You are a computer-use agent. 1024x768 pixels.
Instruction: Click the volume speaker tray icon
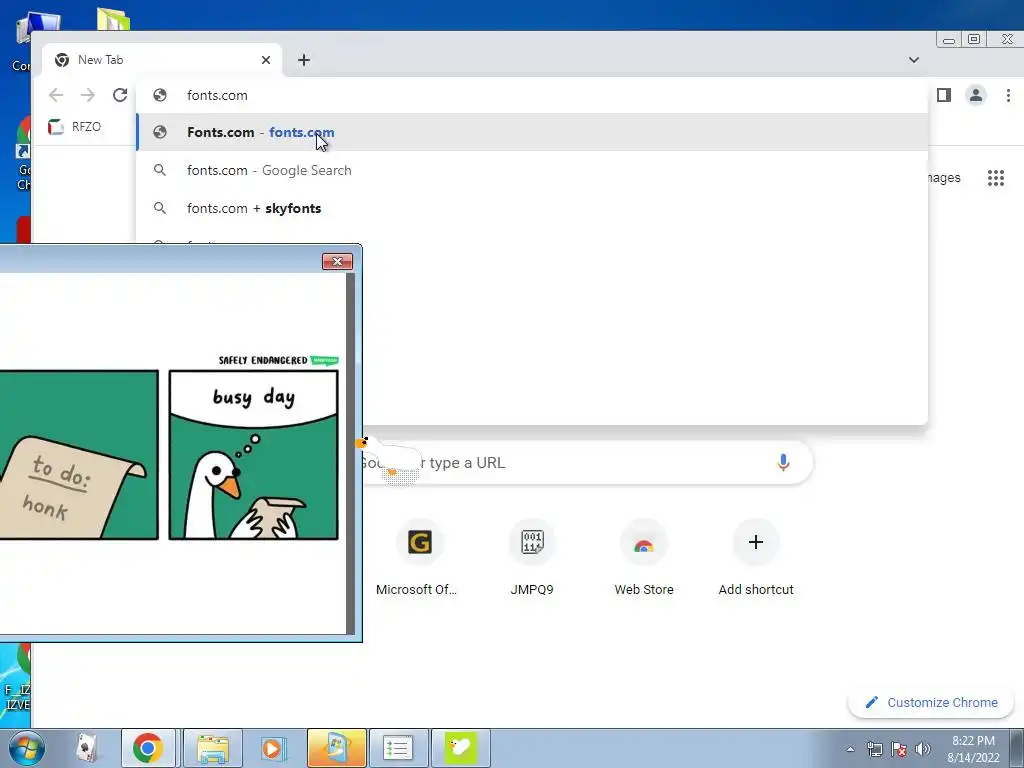pyautogui.click(x=923, y=749)
